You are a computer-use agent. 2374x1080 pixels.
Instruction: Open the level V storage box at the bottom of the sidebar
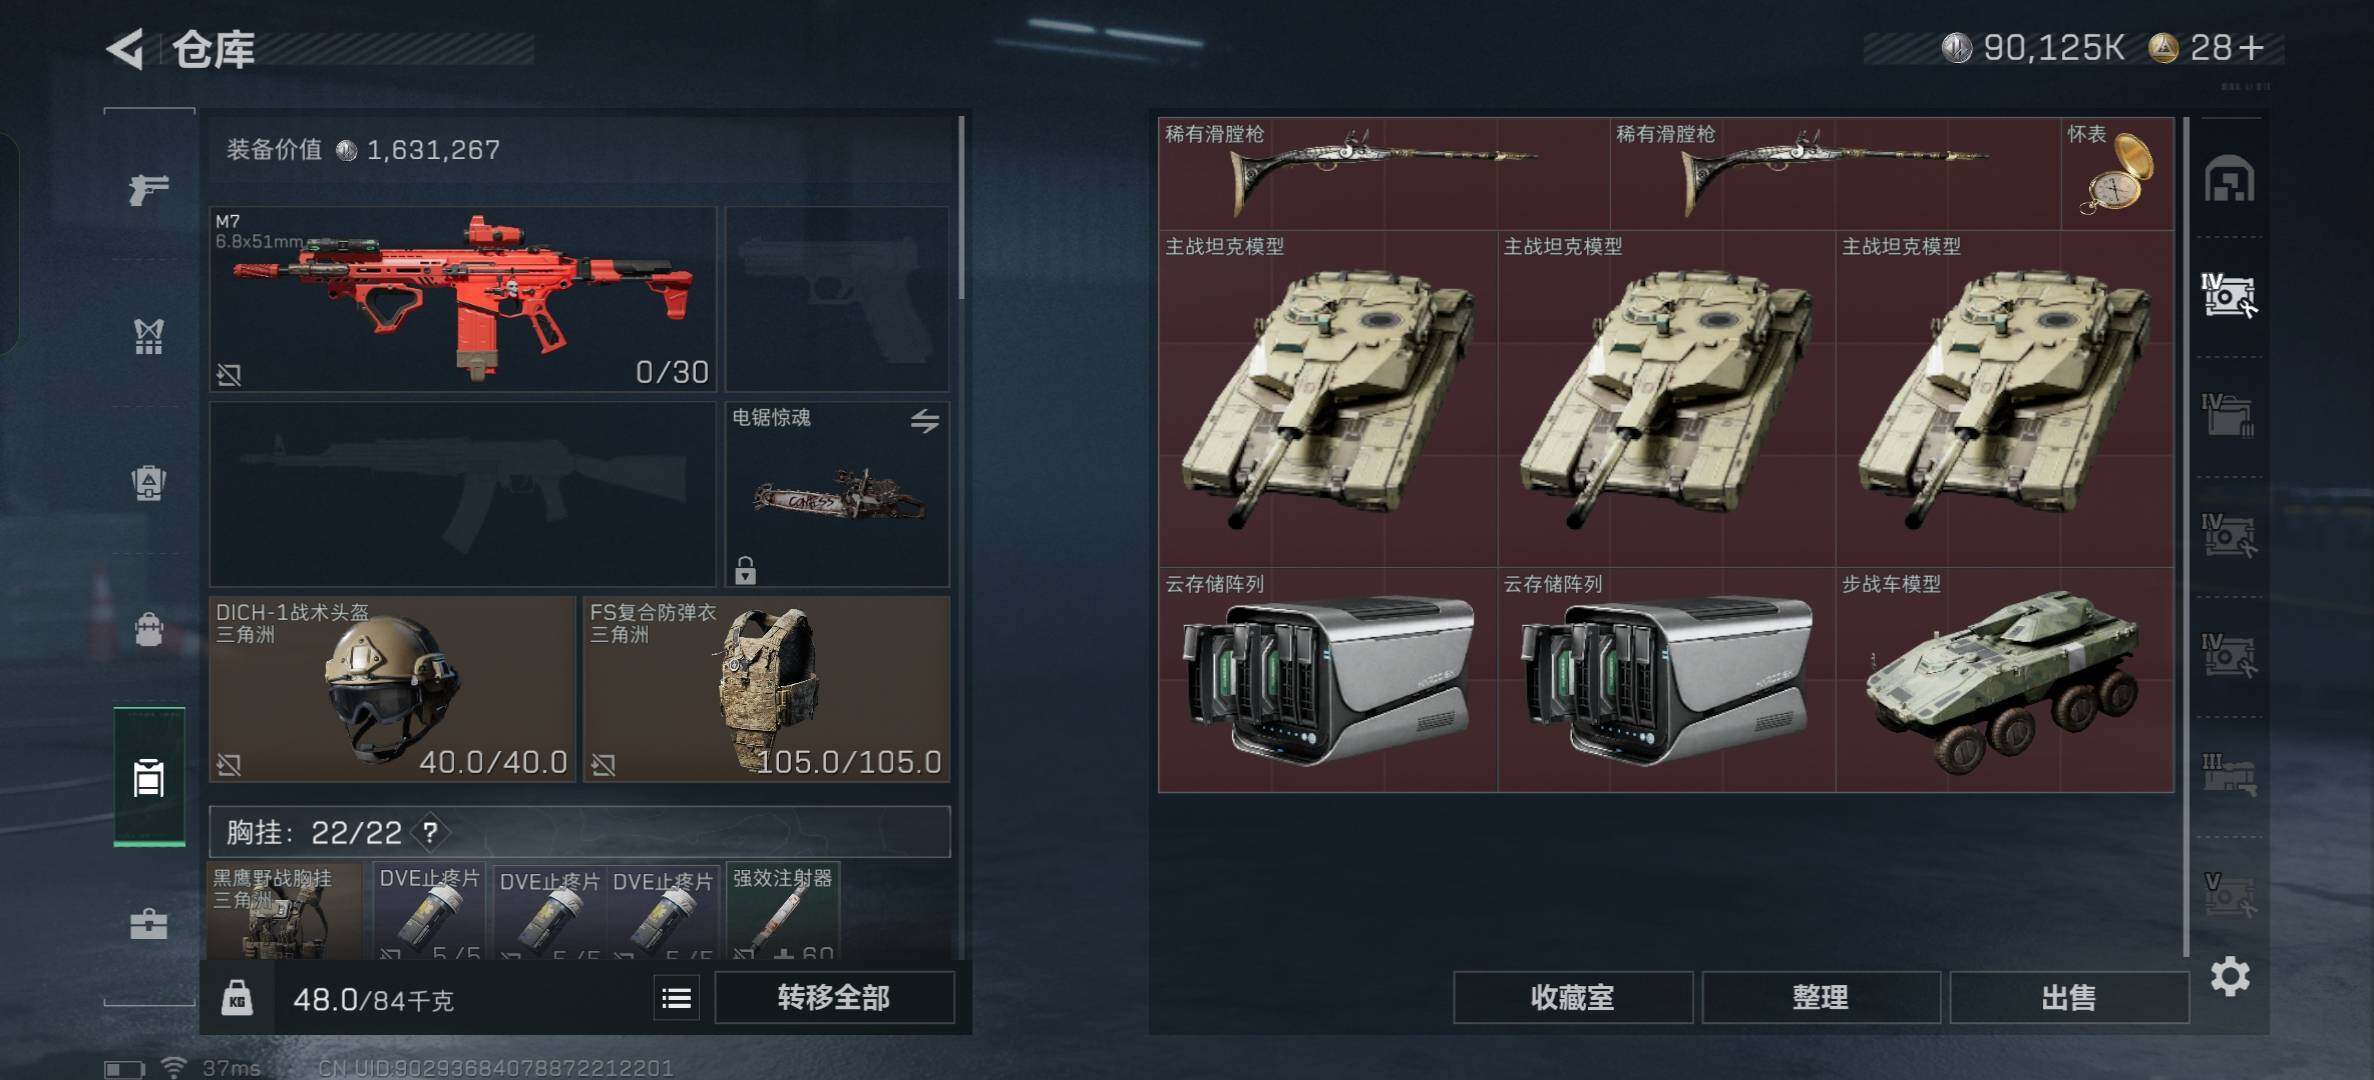coord(2229,895)
